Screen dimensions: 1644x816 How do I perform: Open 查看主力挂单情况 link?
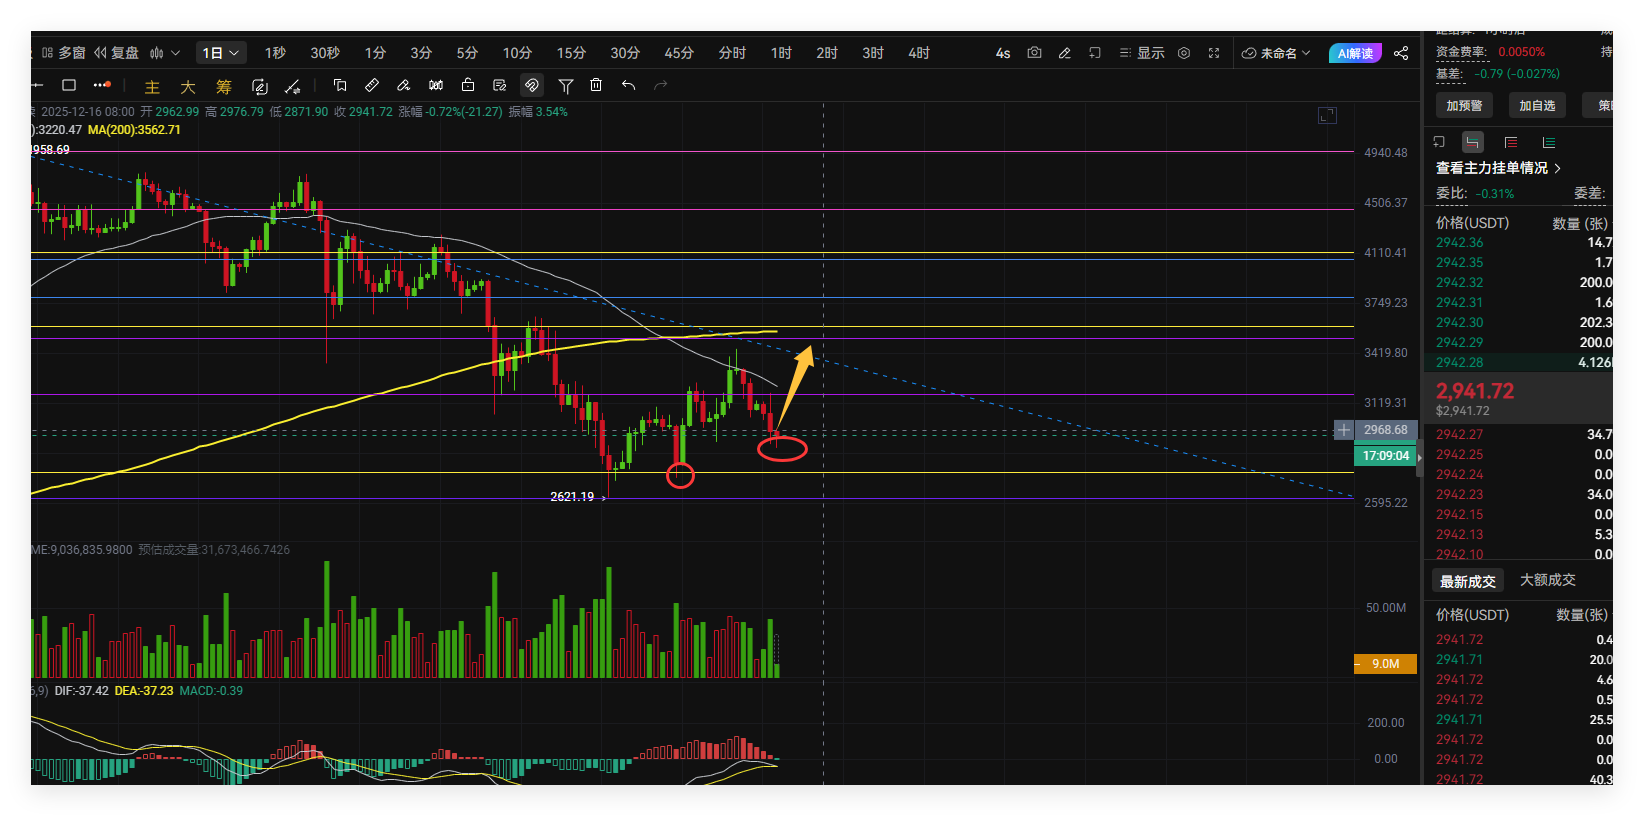click(x=1497, y=168)
